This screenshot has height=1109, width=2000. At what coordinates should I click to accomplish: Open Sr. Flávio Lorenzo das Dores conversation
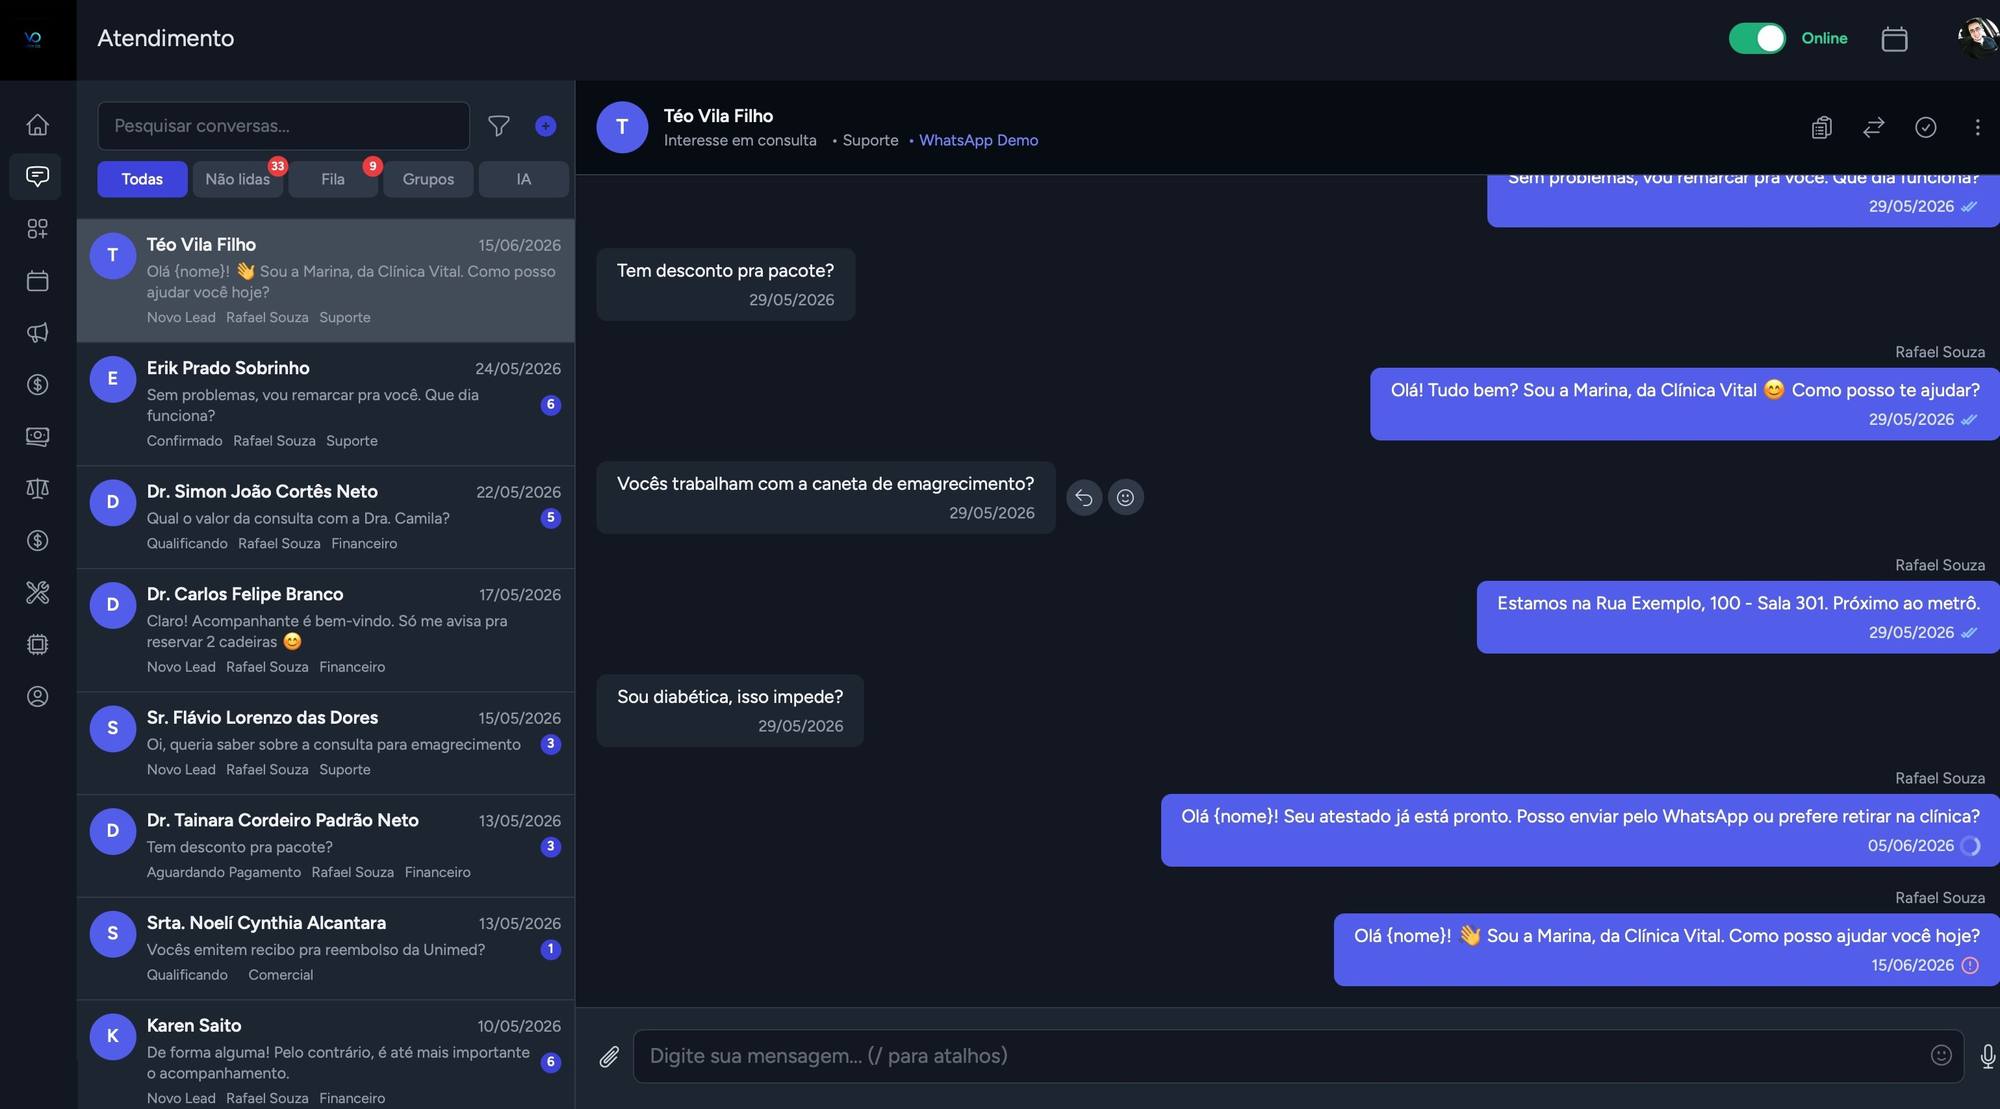point(326,743)
